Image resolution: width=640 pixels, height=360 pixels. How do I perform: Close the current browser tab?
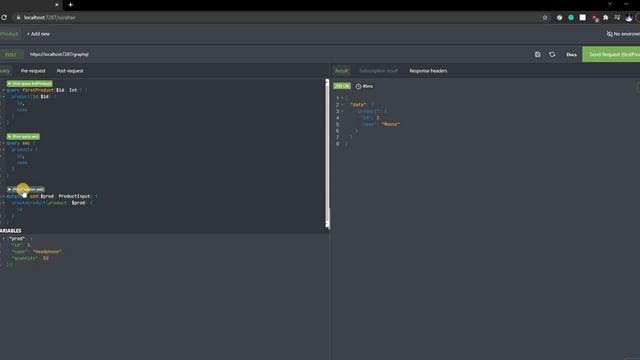(x=57, y=5)
